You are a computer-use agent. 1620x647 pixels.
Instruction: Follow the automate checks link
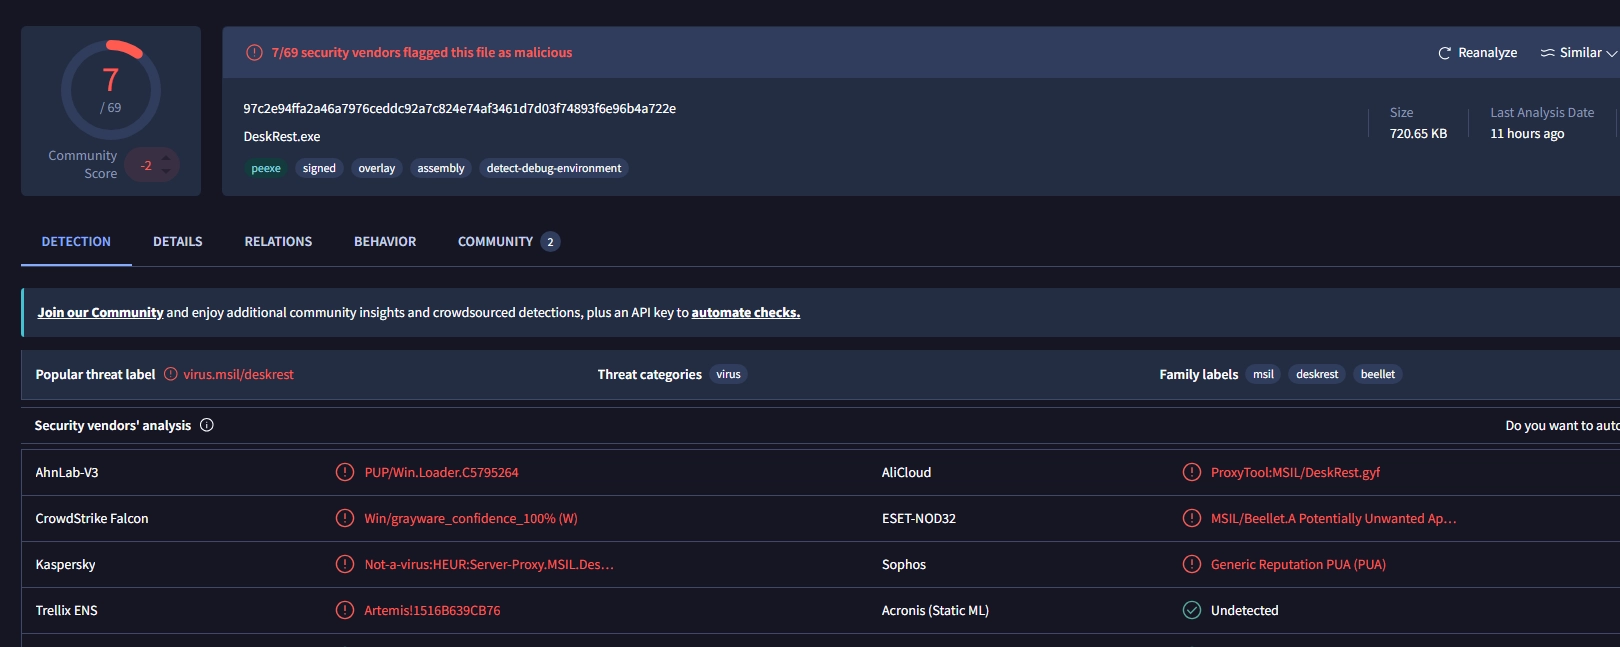[746, 313]
